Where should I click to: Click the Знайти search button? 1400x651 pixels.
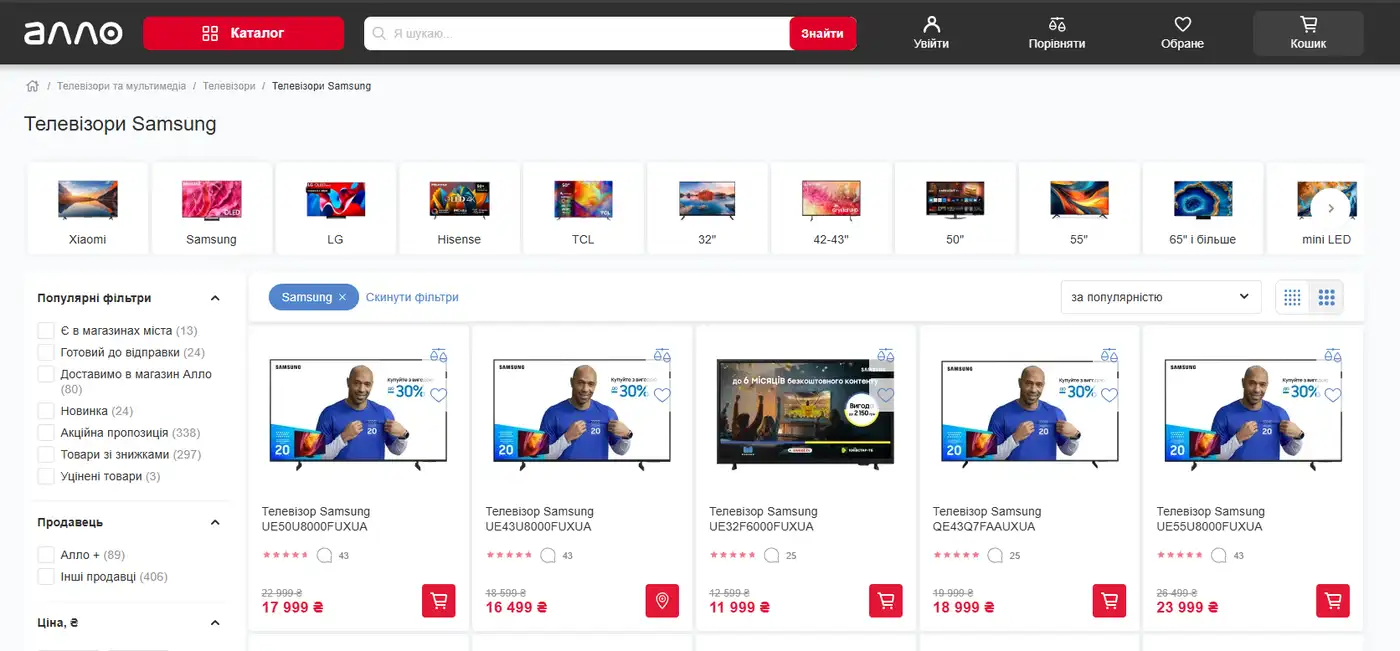tap(822, 33)
